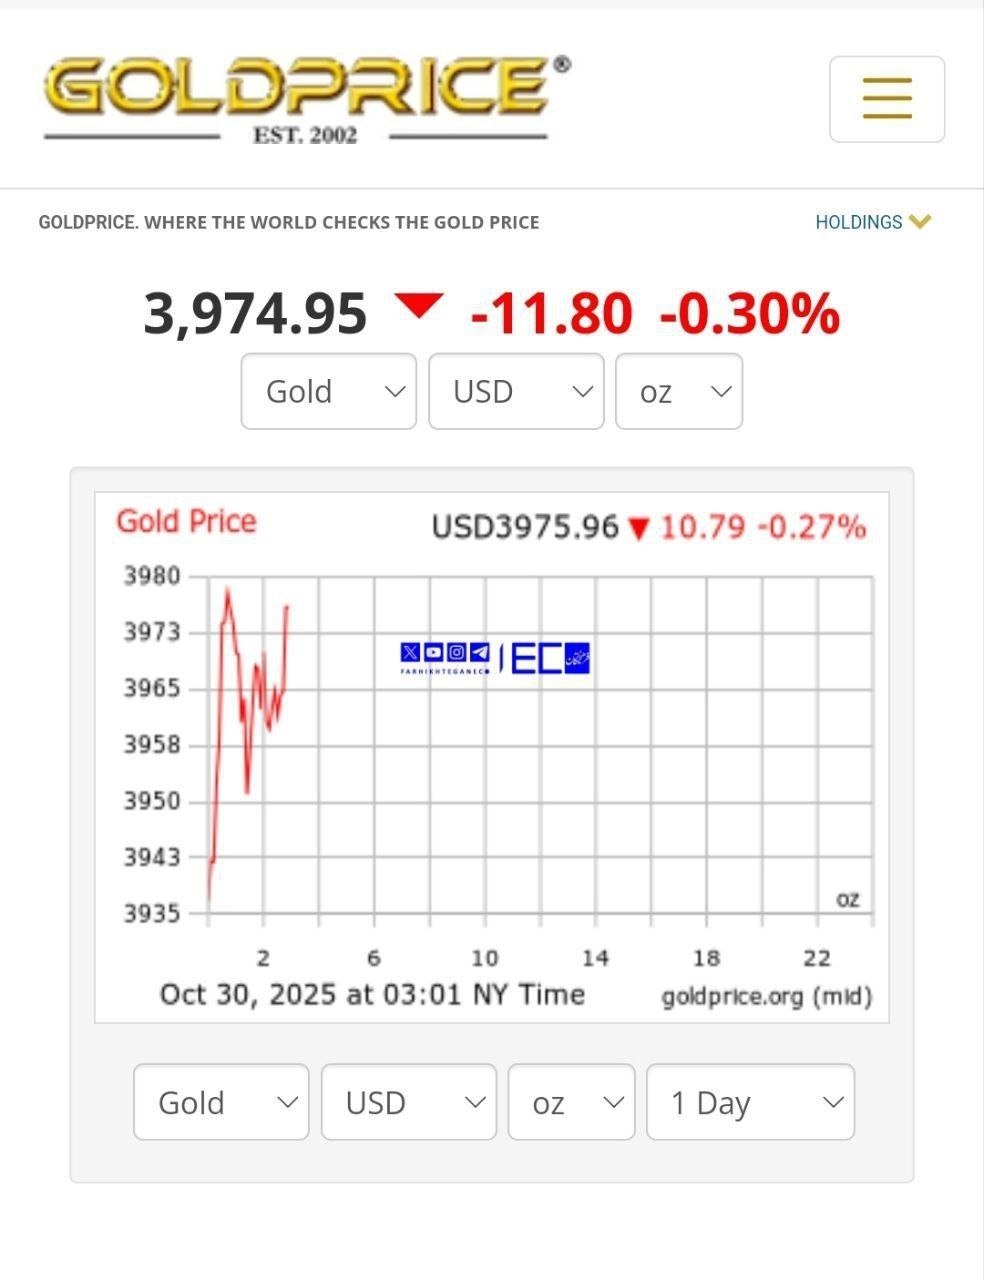Screen dimensions: 984x1280
Task: Open the hamburger menu
Action: point(887,99)
